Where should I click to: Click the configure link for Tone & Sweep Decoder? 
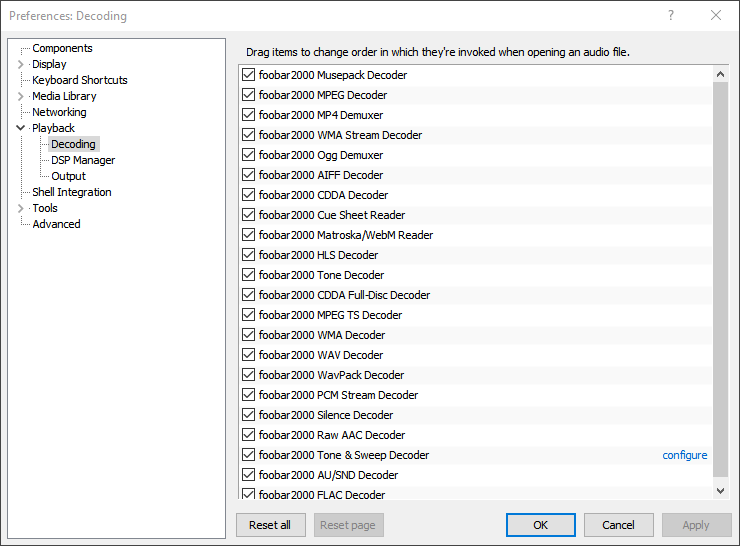click(x=685, y=455)
